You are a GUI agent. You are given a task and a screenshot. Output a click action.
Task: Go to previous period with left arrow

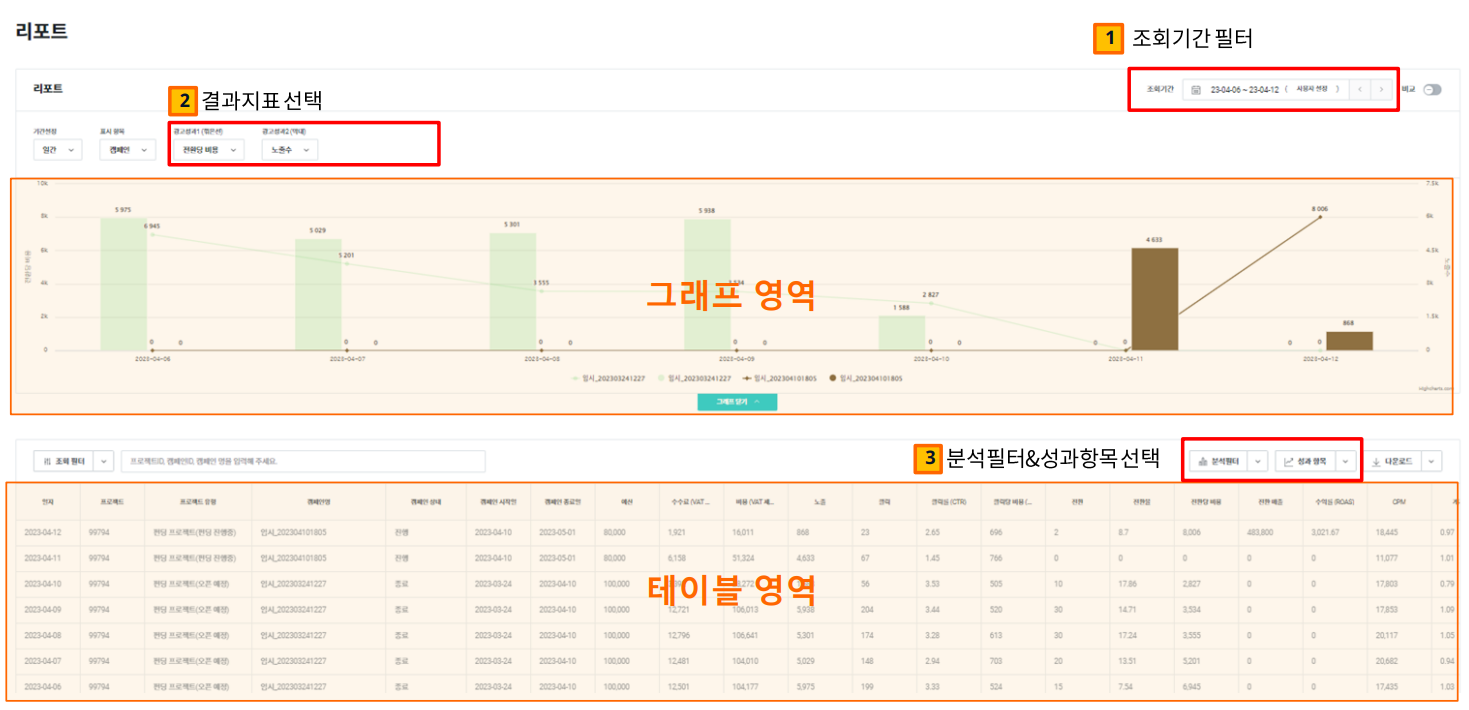(1360, 90)
